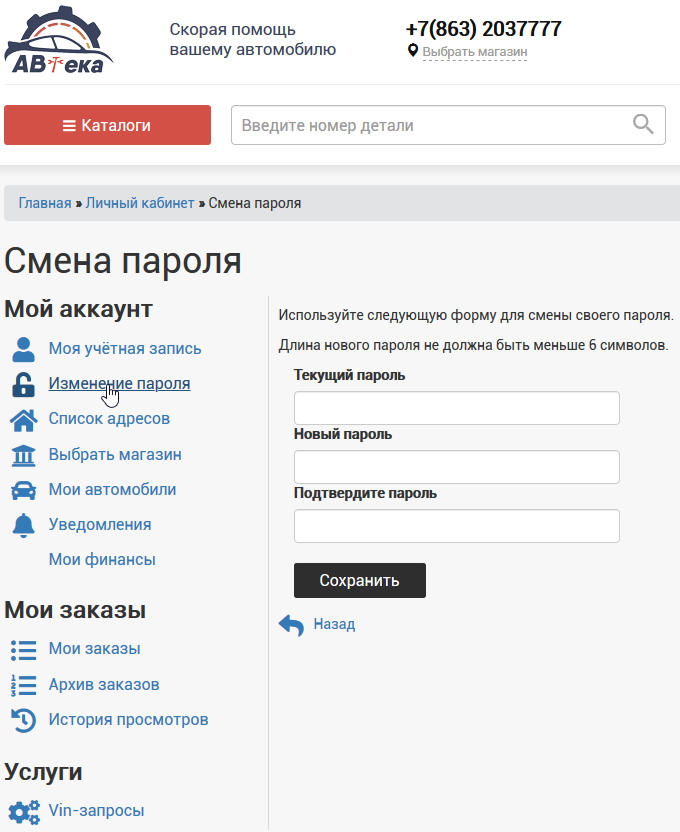
Task: Click the back arrow icon
Action: tap(291, 625)
